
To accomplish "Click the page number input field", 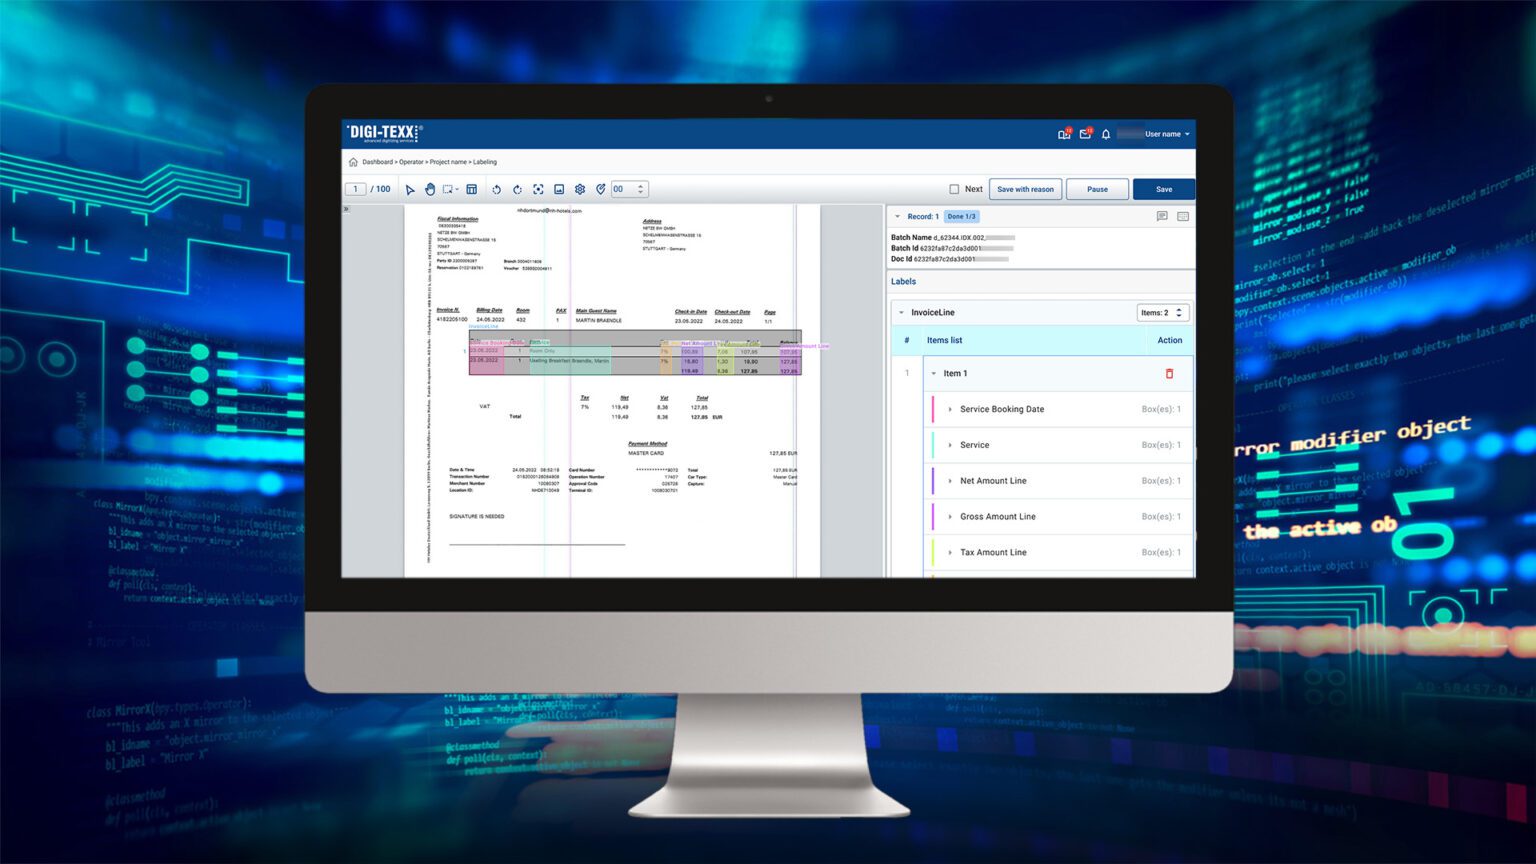I will [x=356, y=189].
